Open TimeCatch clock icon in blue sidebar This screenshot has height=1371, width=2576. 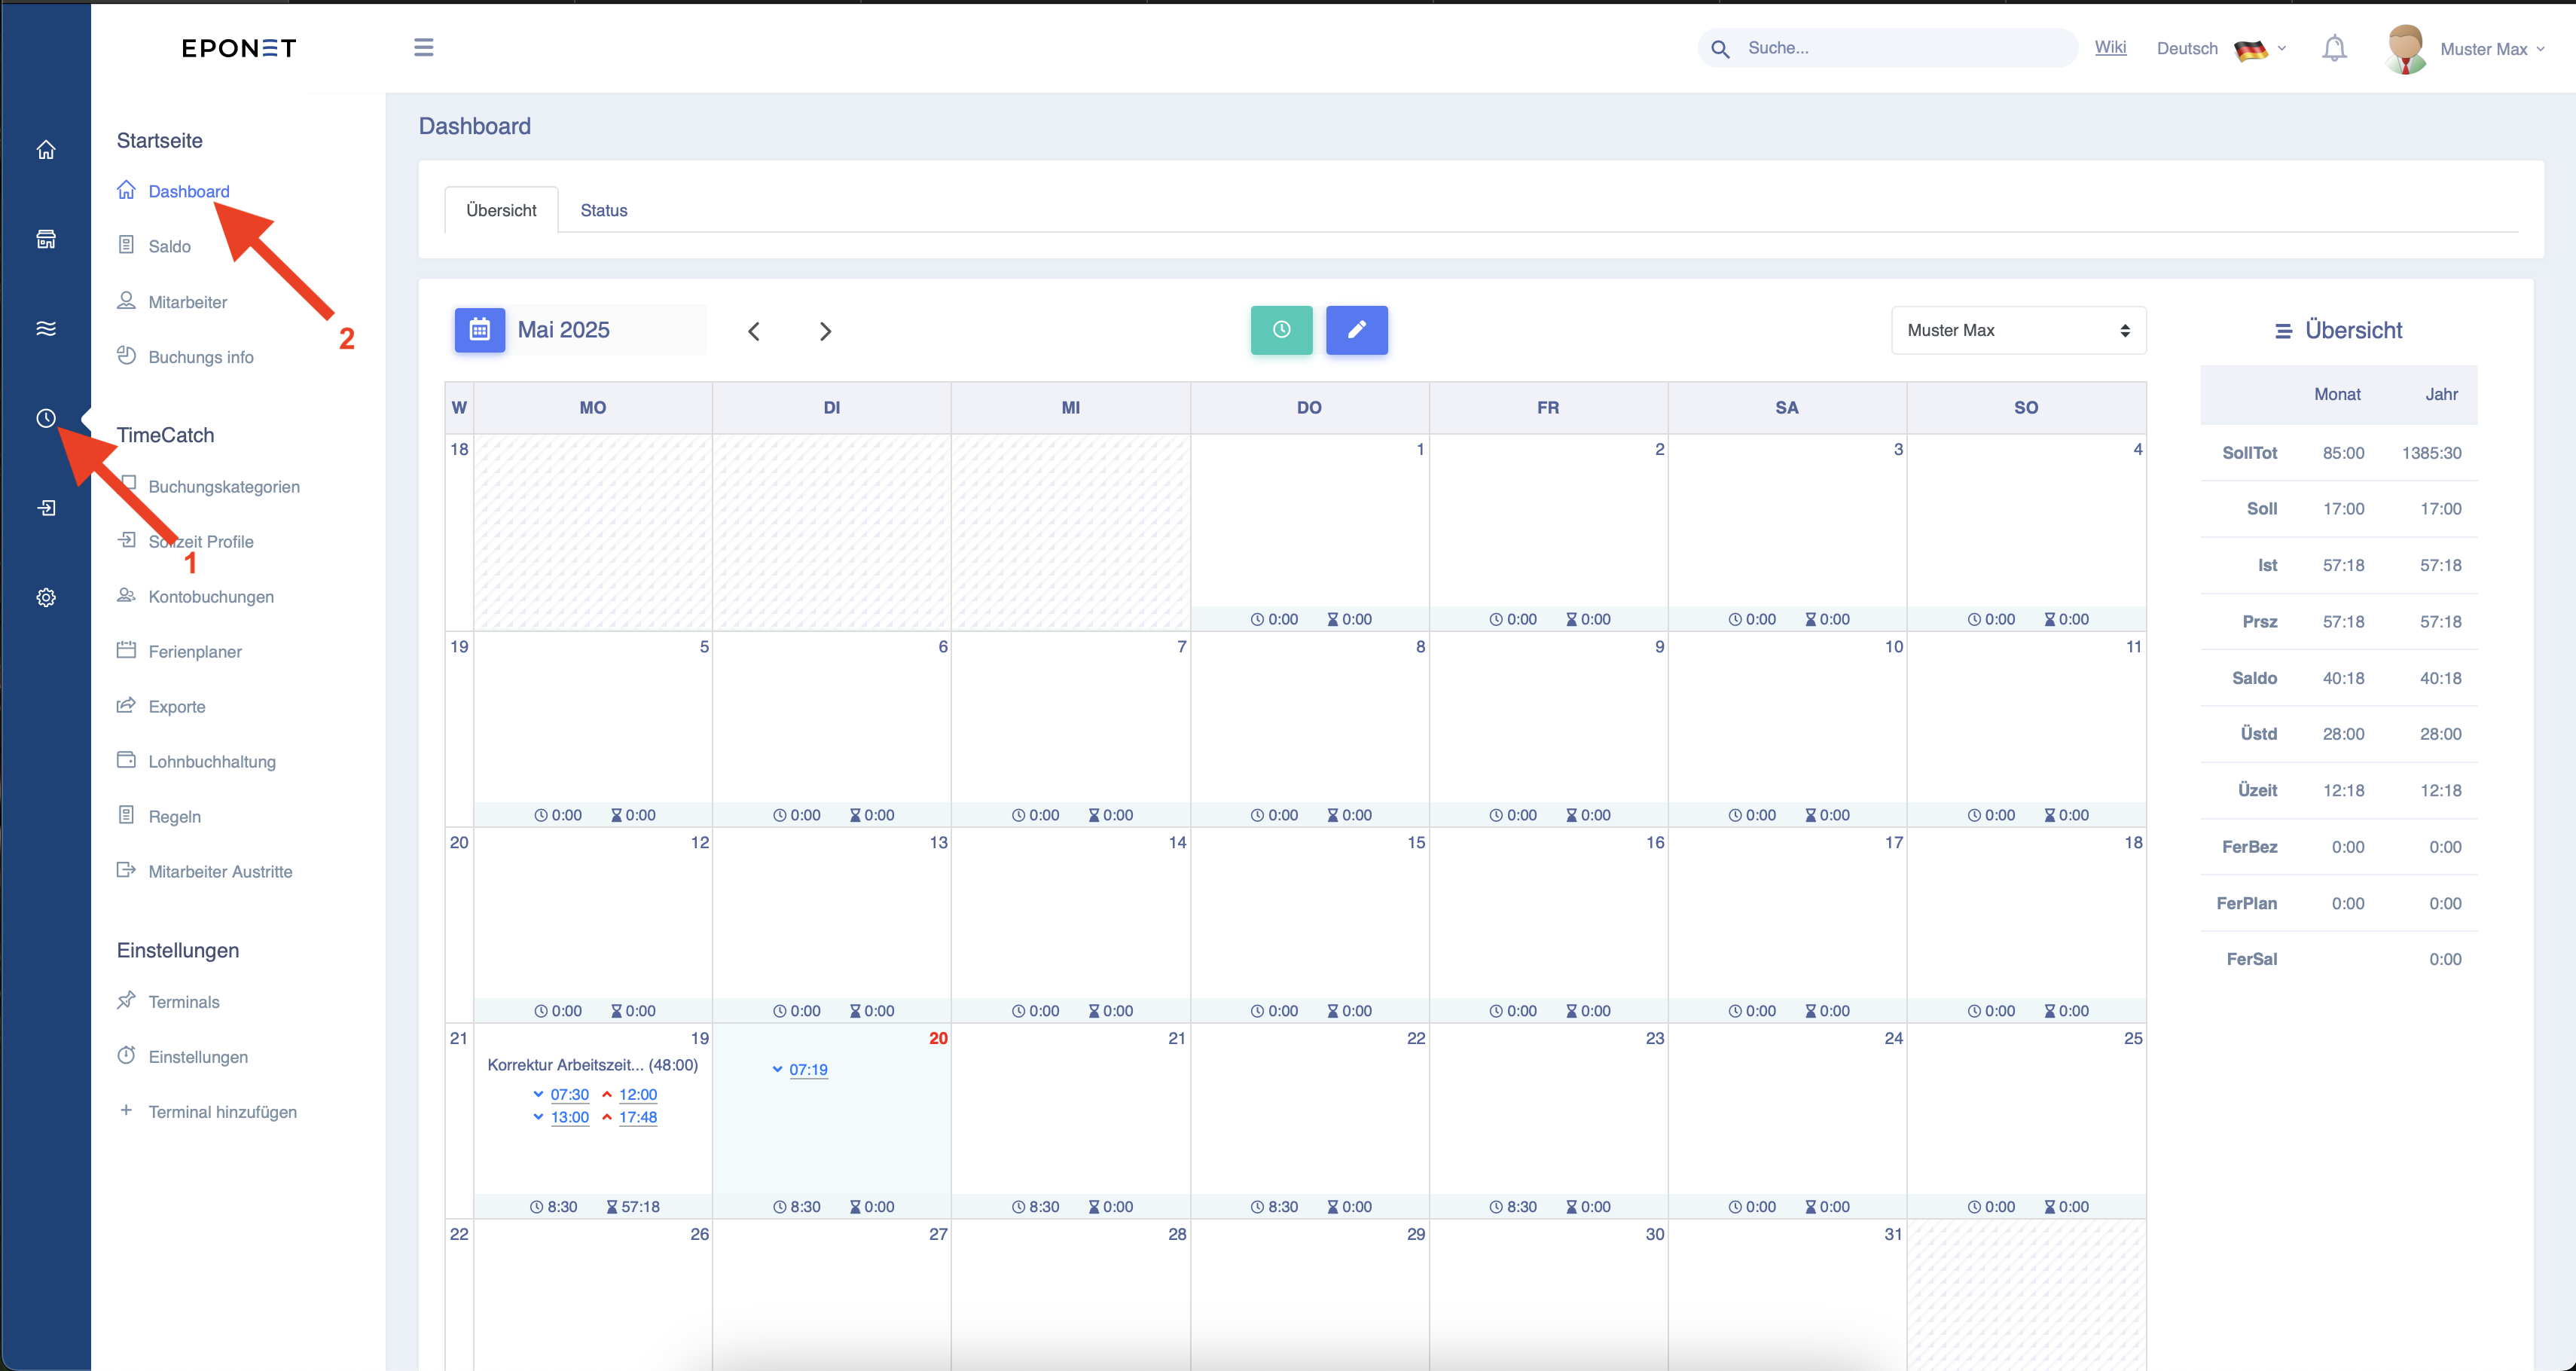[46, 418]
